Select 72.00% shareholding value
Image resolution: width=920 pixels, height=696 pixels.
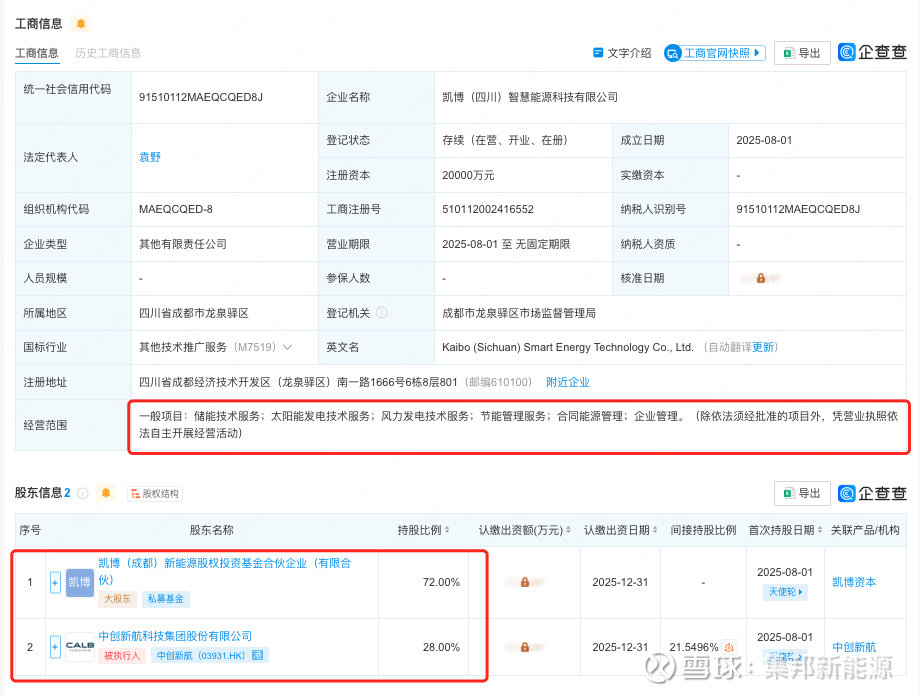441,582
